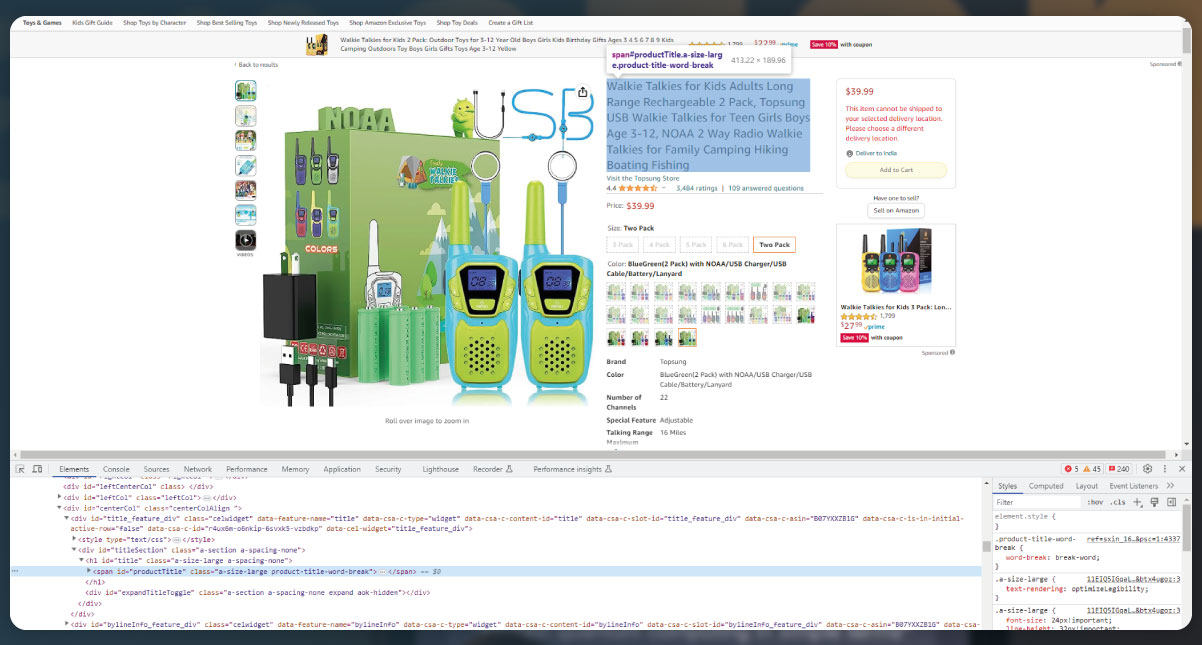Open the Performance tab
Image resolution: width=1202 pixels, height=645 pixels.
(x=246, y=469)
